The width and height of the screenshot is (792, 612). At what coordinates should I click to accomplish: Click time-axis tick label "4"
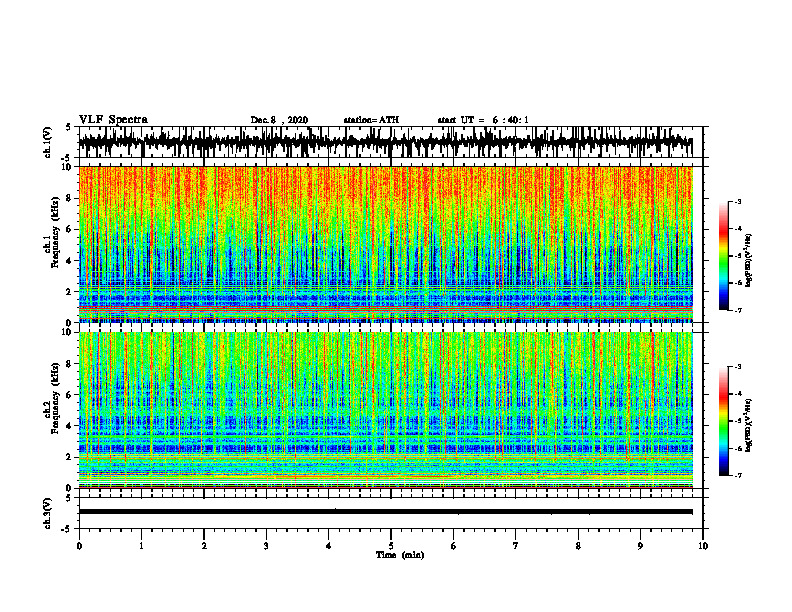click(329, 546)
